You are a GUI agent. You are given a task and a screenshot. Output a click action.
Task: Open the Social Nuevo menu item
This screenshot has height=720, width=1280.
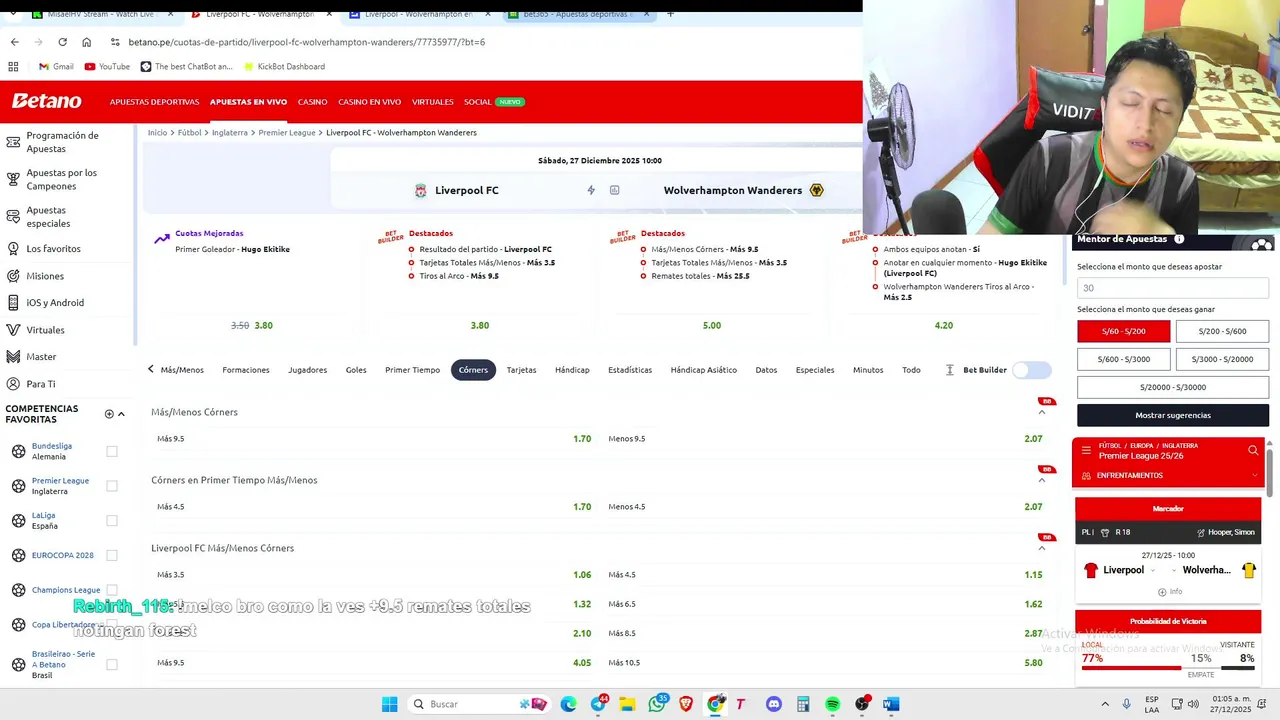click(493, 102)
